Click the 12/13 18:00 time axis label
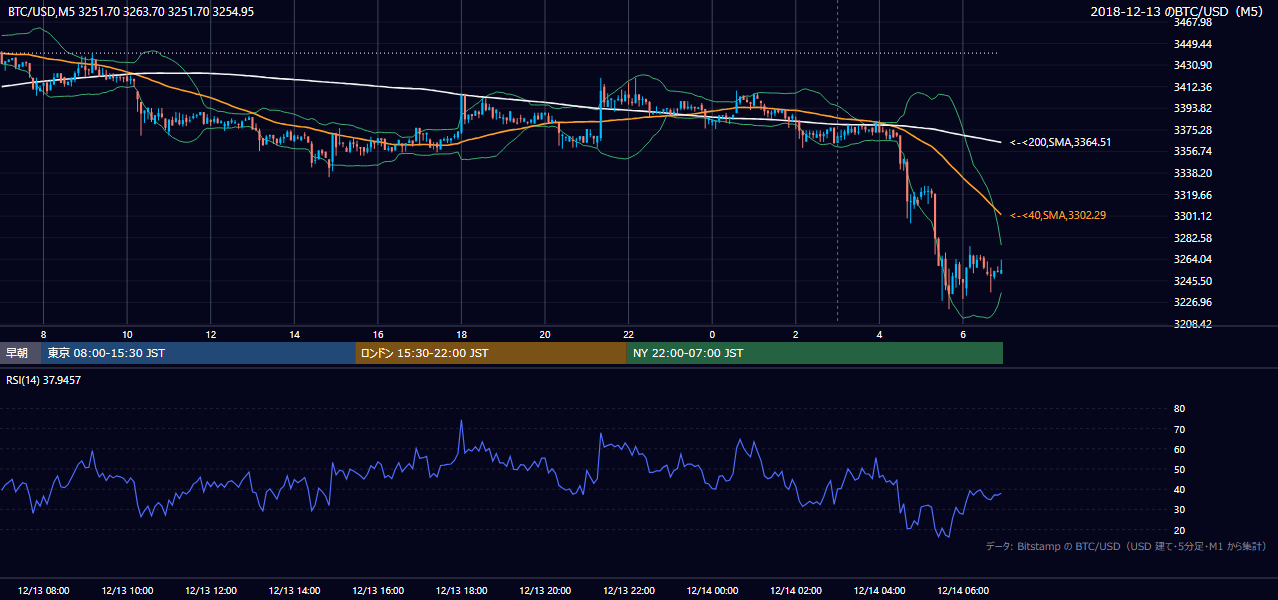1278x600 pixels. coord(461,591)
